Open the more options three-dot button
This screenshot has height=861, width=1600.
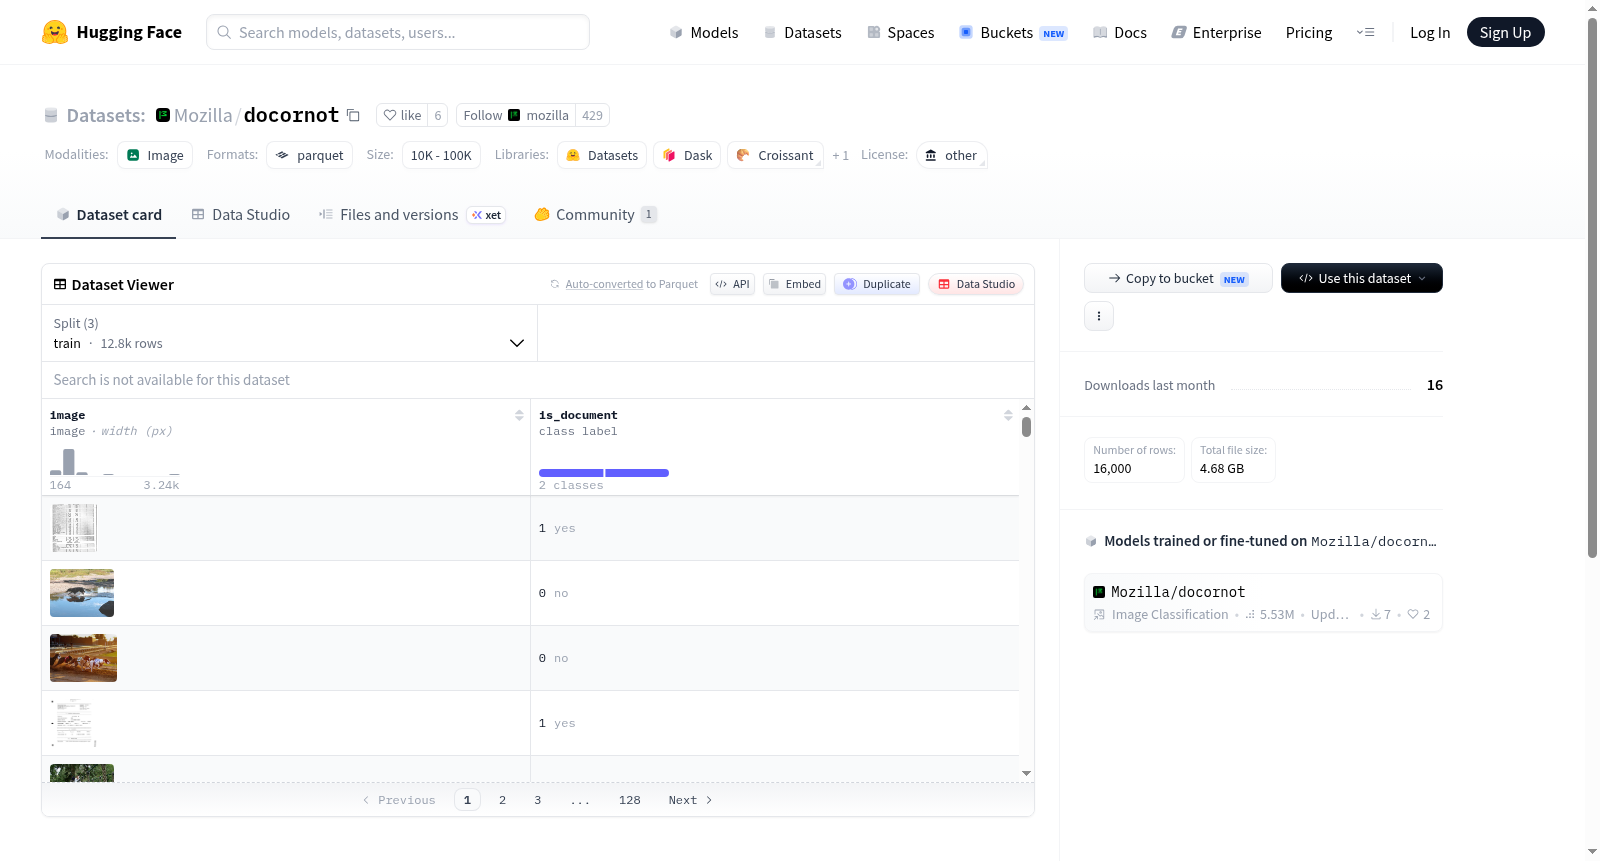click(x=1099, y=316)
